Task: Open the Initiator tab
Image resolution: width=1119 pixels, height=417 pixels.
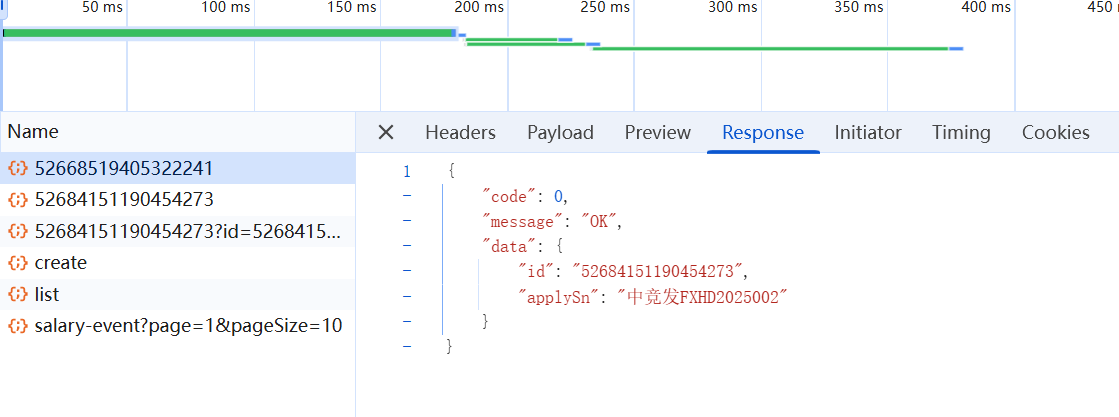Action: pos(868,132)
